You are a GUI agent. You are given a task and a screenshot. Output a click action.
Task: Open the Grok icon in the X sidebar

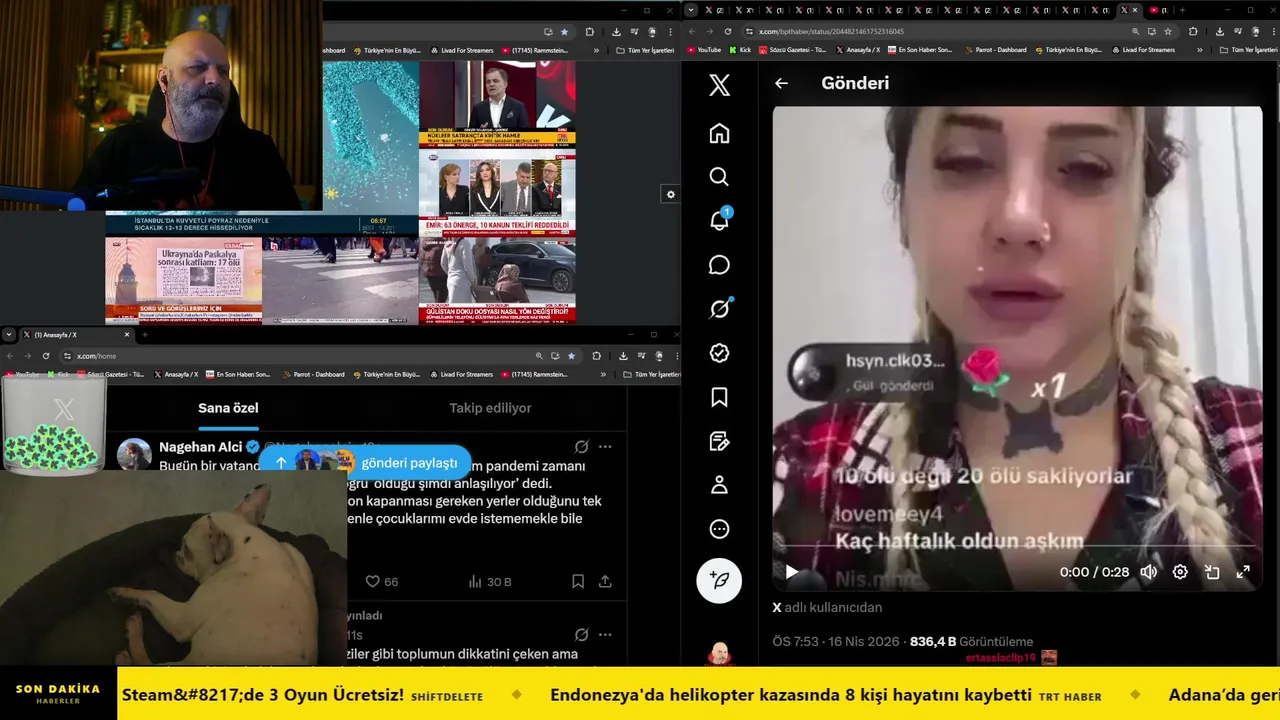719,309
